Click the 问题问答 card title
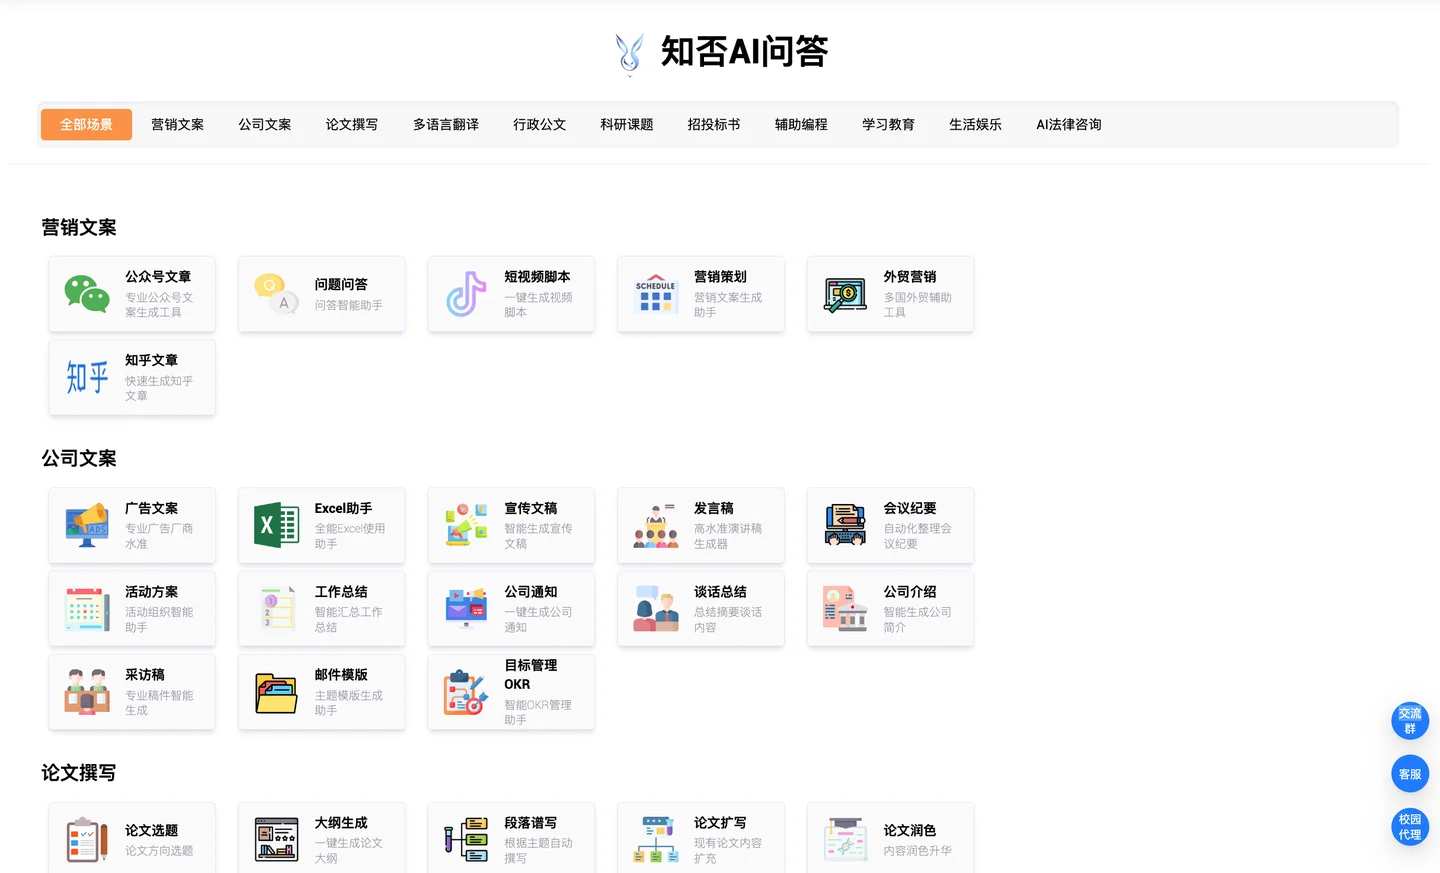1440x873 pixels. [x=341, y=285]
